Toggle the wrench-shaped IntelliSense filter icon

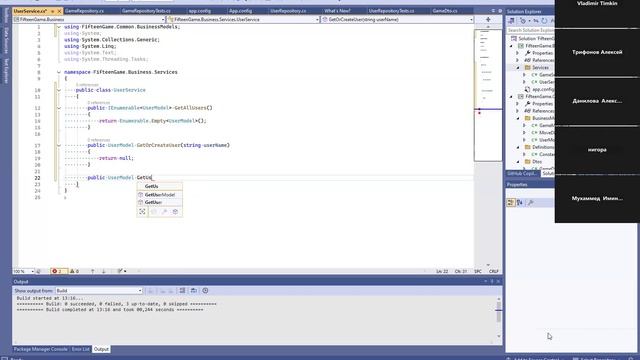click(164, 211)
